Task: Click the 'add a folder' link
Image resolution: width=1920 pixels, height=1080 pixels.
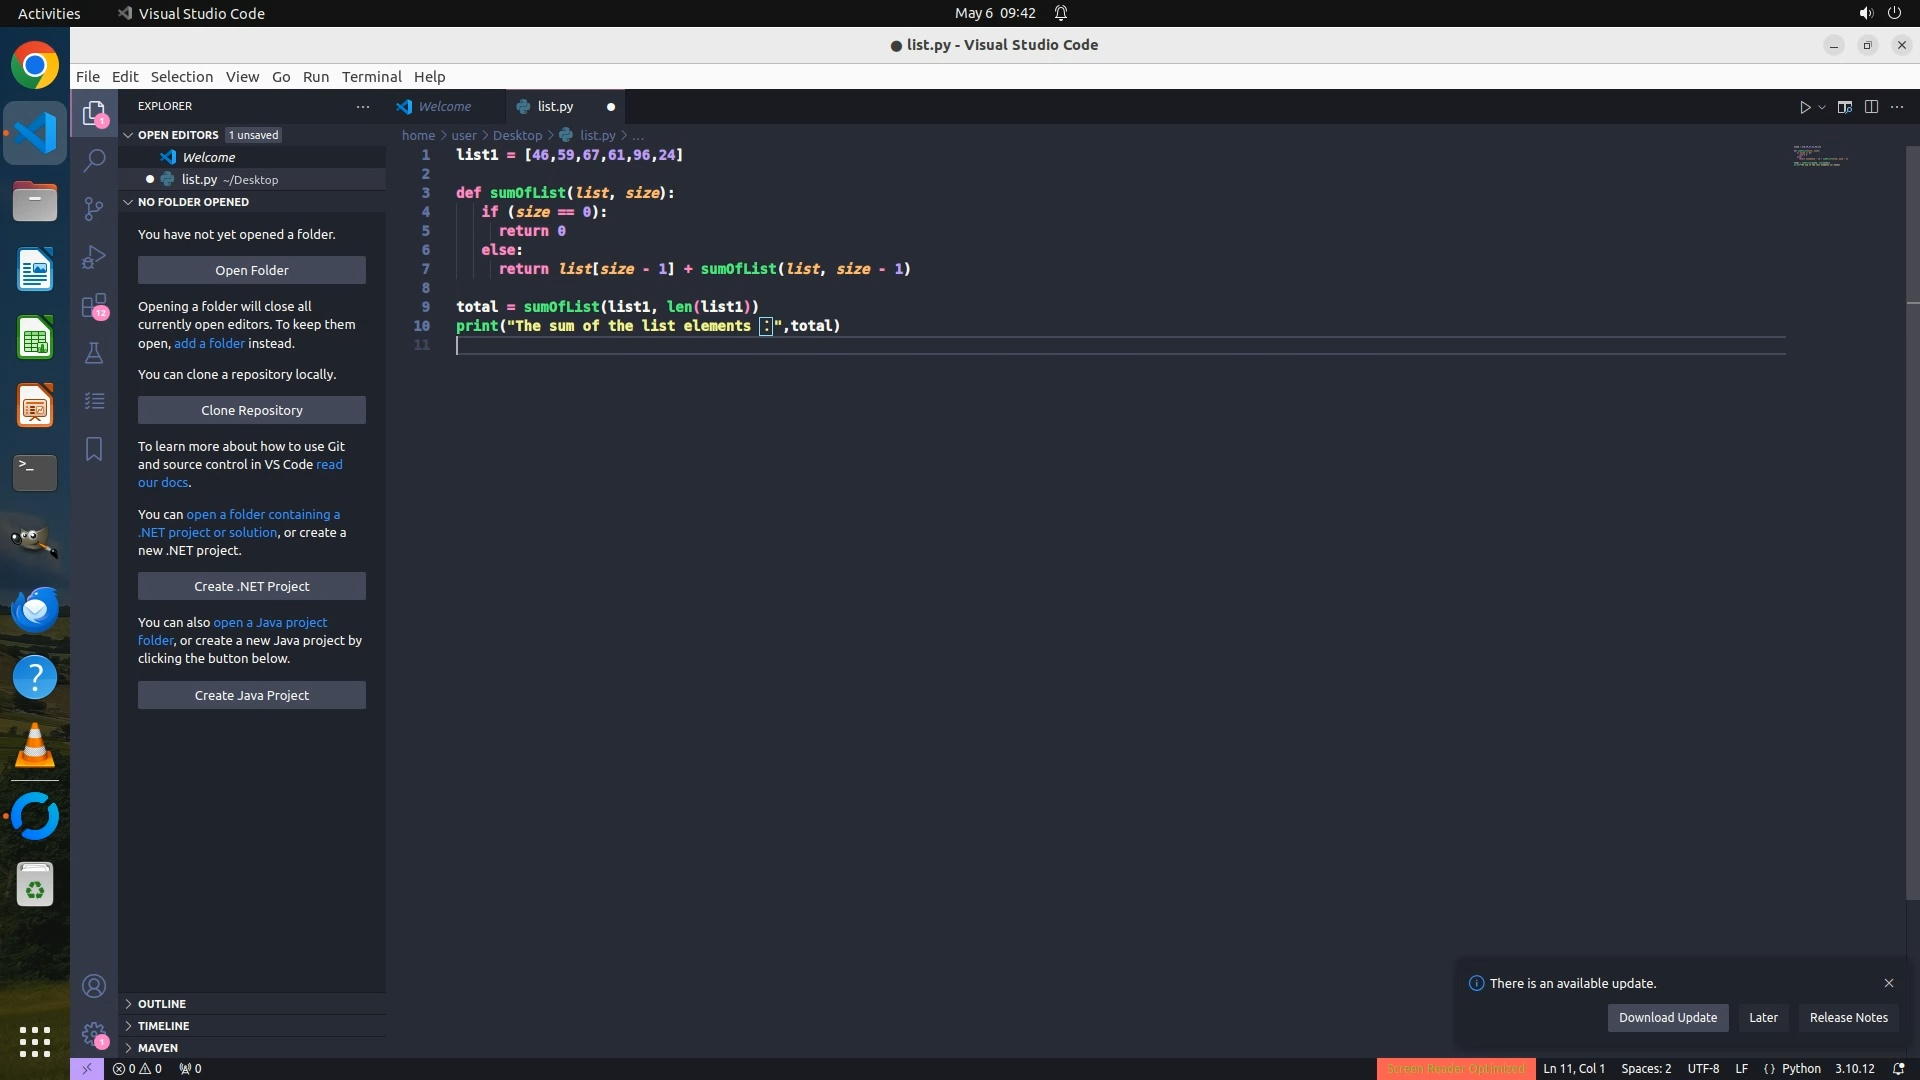Action: pos(209,343)
